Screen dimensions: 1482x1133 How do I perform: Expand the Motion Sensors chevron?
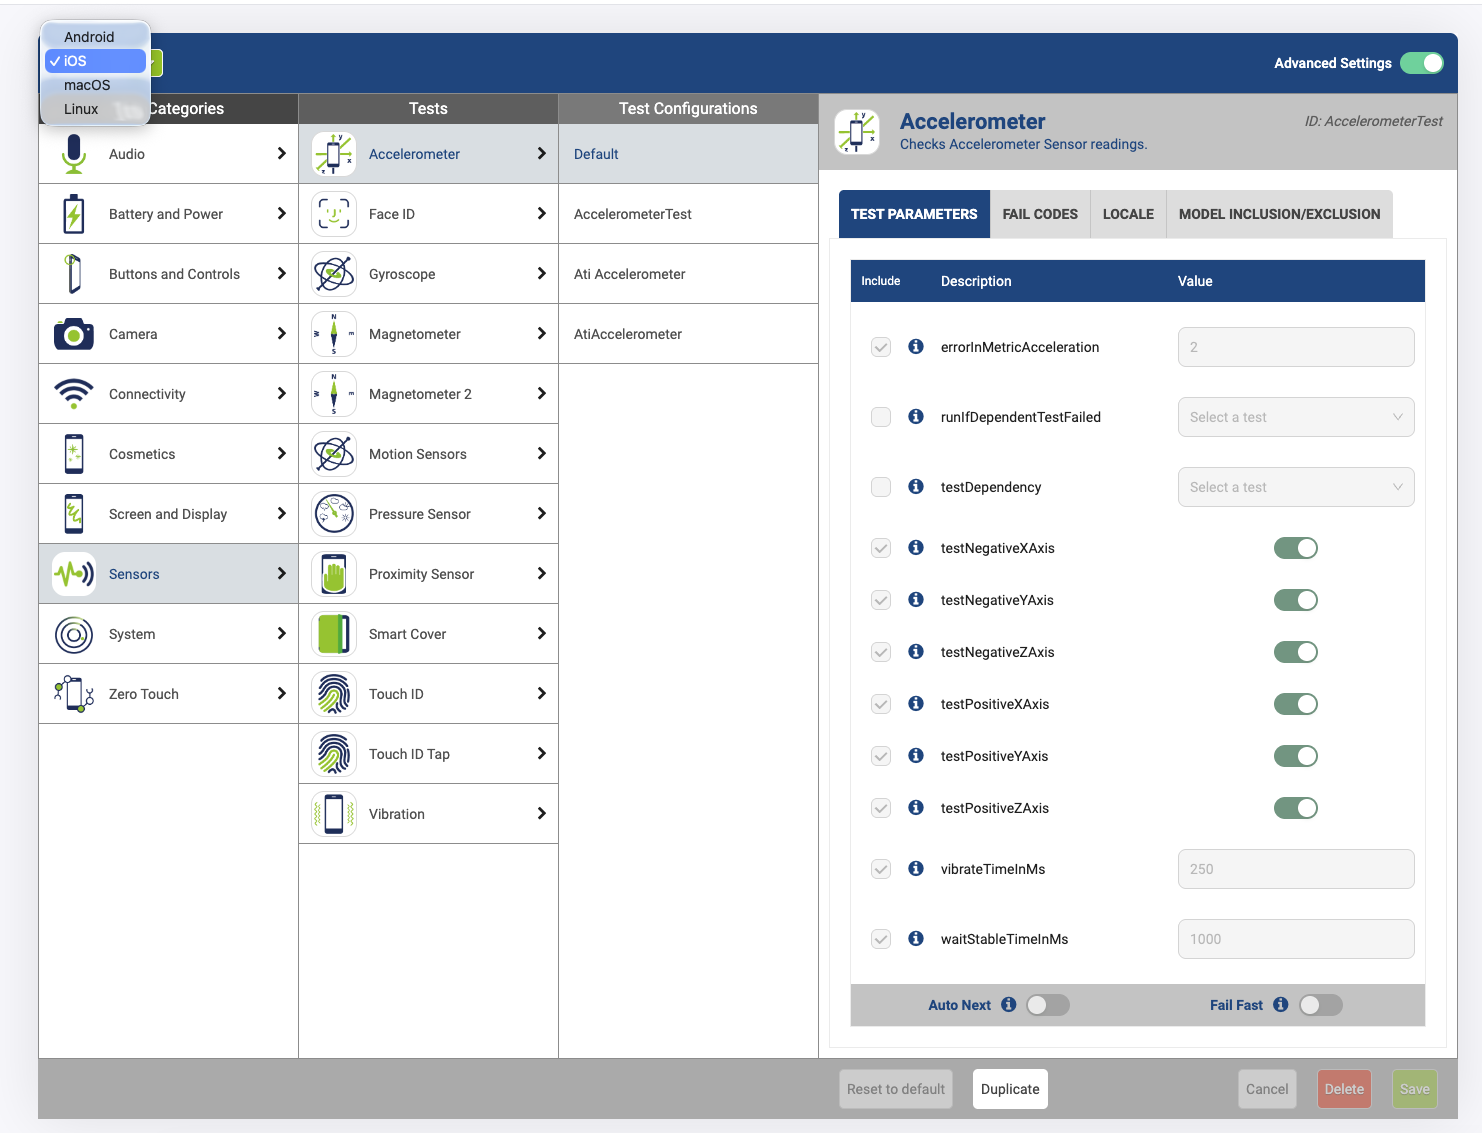click(x=541, y=454)
